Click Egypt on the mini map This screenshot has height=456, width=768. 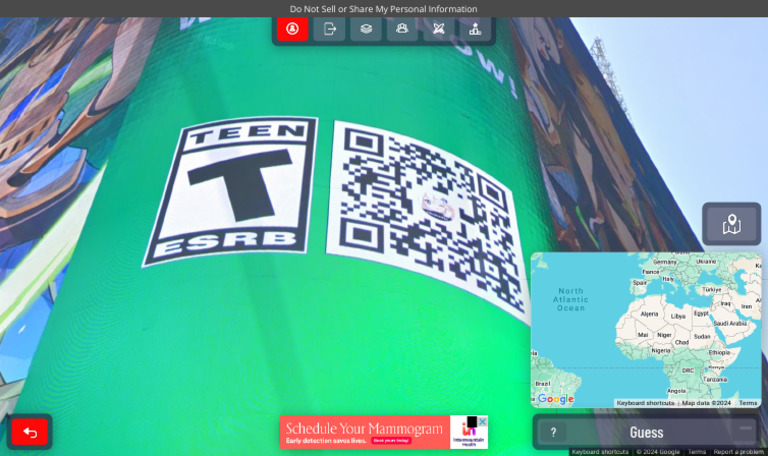(x=701, y=313)
